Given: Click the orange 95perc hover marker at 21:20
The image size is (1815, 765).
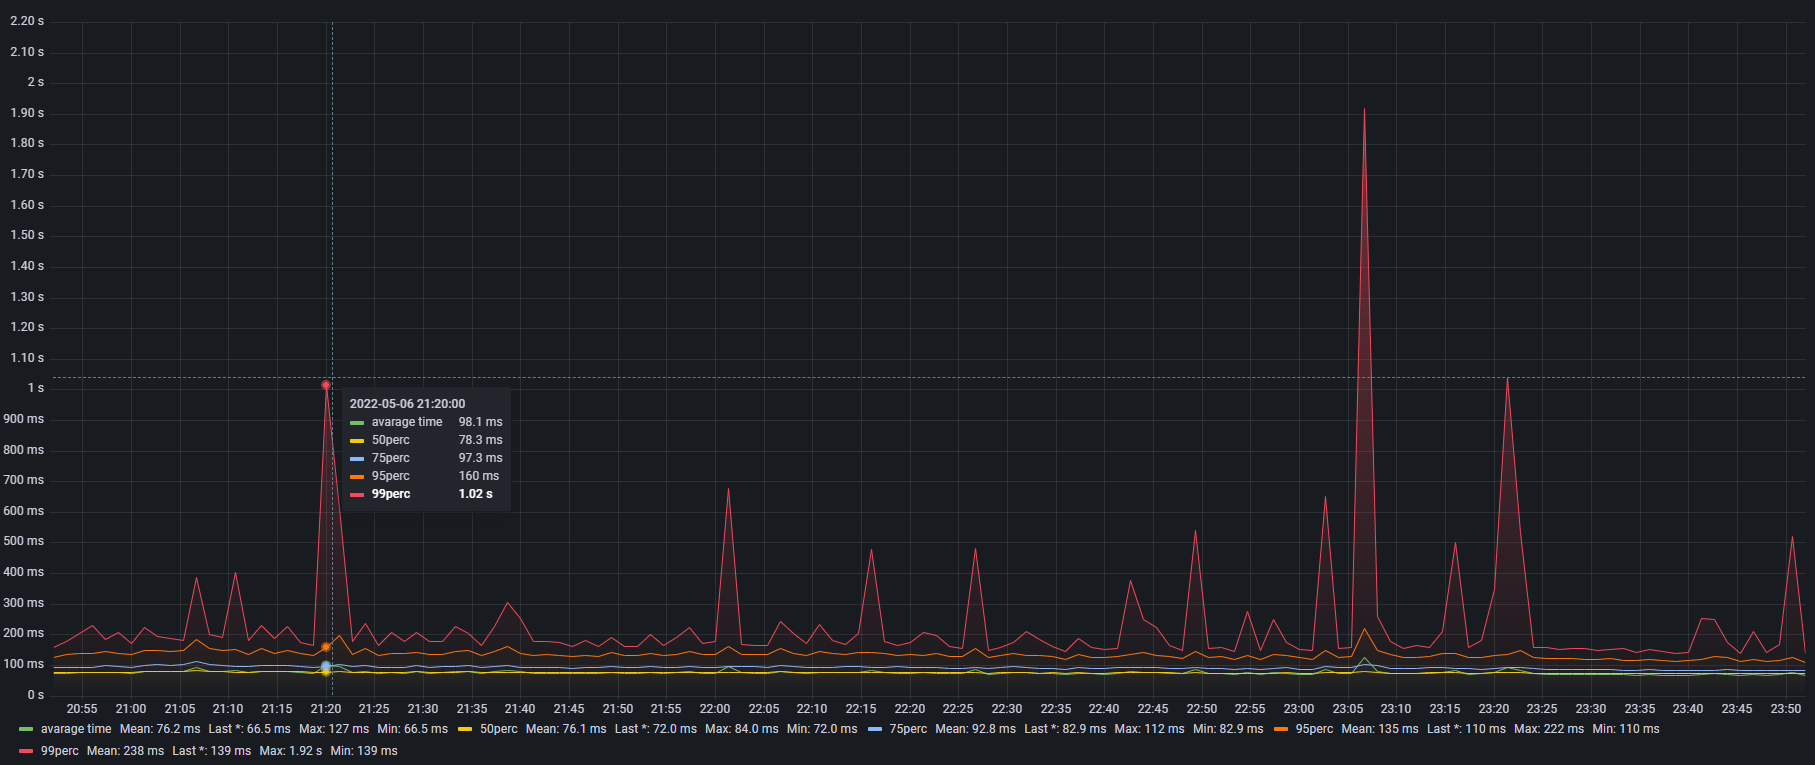Looking at the screenshot, I should point(326,647).
